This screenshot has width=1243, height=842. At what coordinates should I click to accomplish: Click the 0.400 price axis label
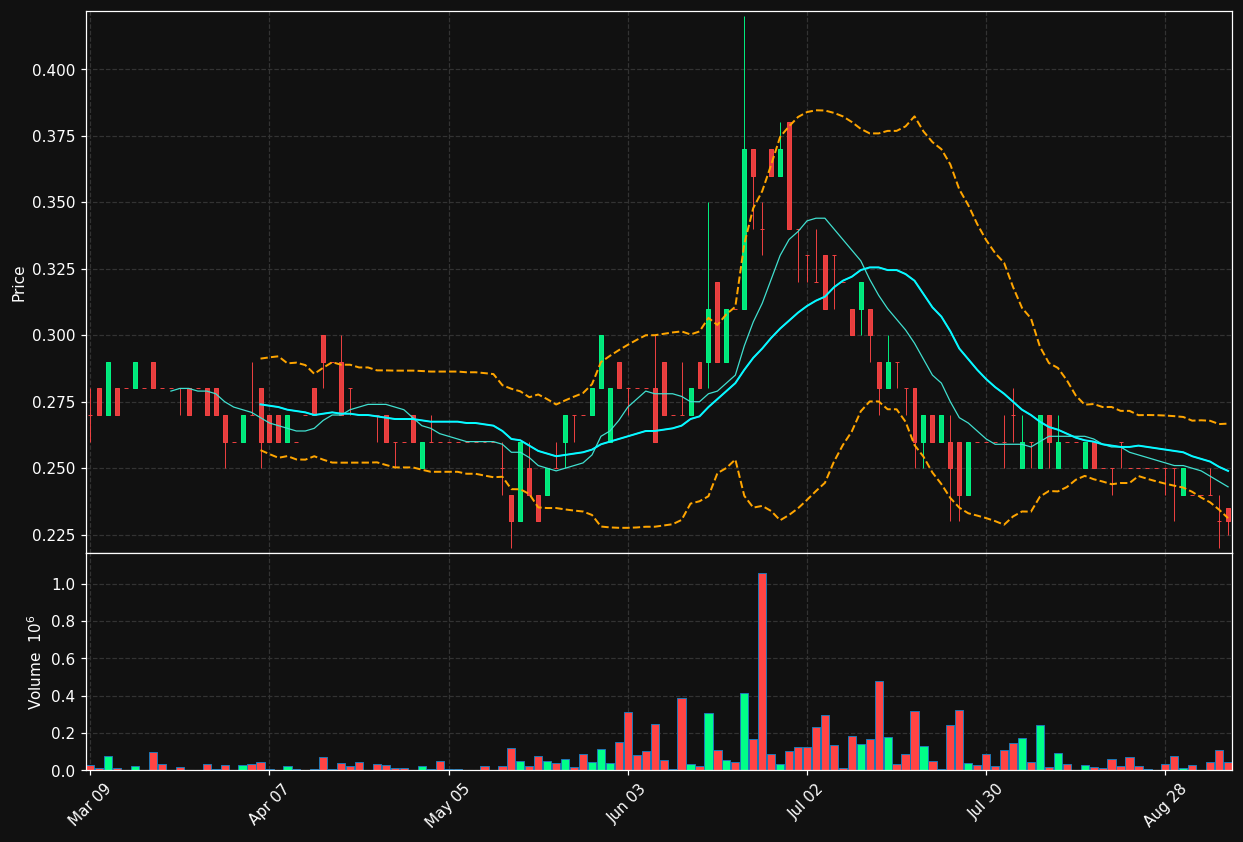(56, 70)
